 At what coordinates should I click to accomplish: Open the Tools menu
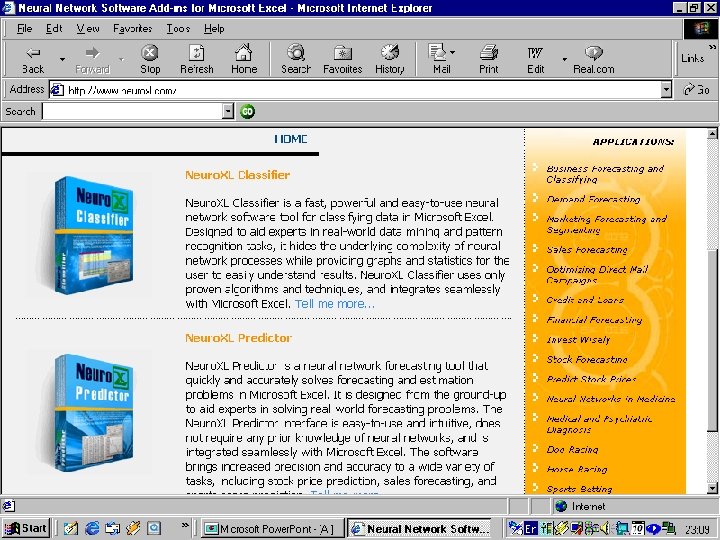178,28
